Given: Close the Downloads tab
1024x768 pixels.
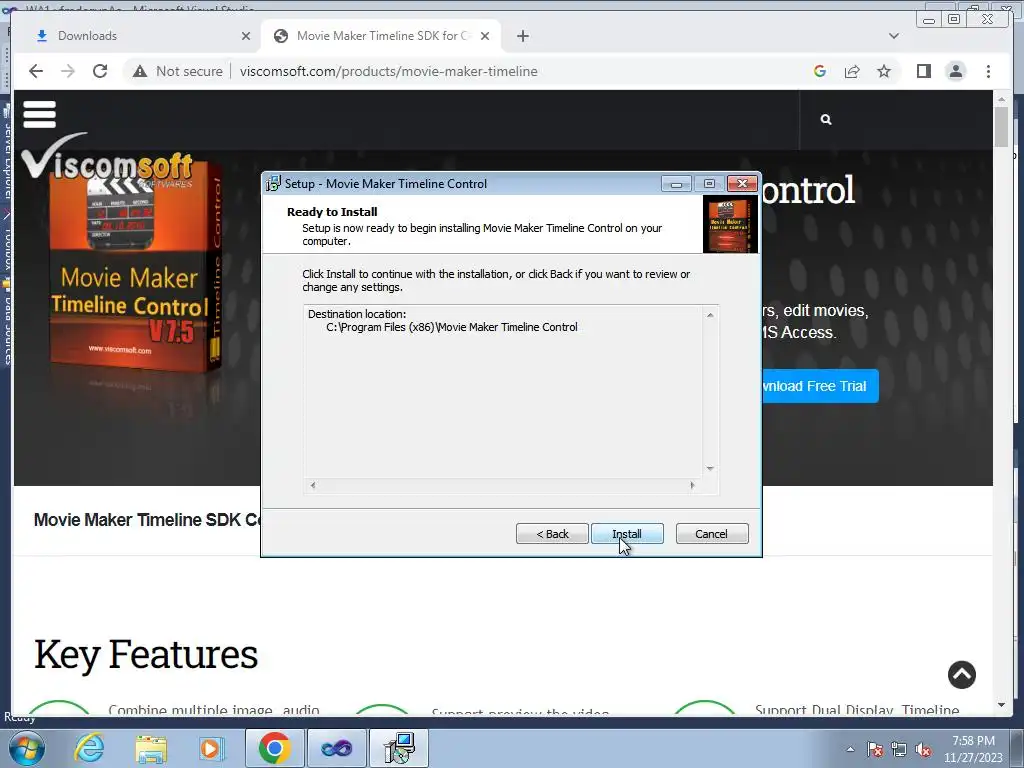Looking at the screenshot, I should point(246,36).
